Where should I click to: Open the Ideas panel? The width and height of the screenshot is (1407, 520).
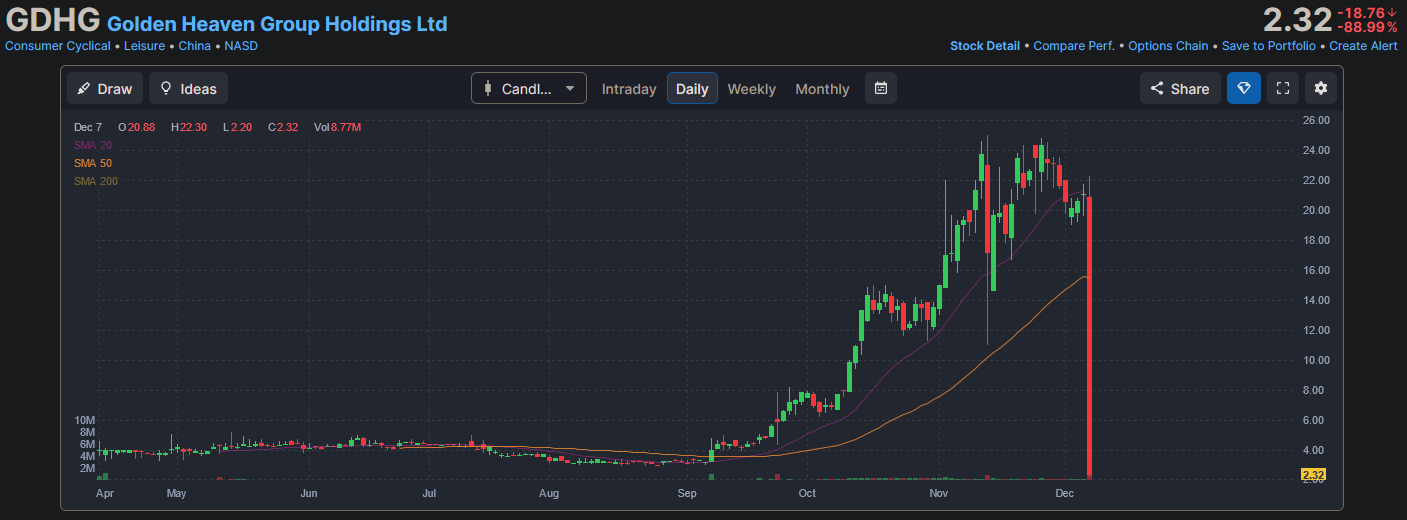(188, 88)
